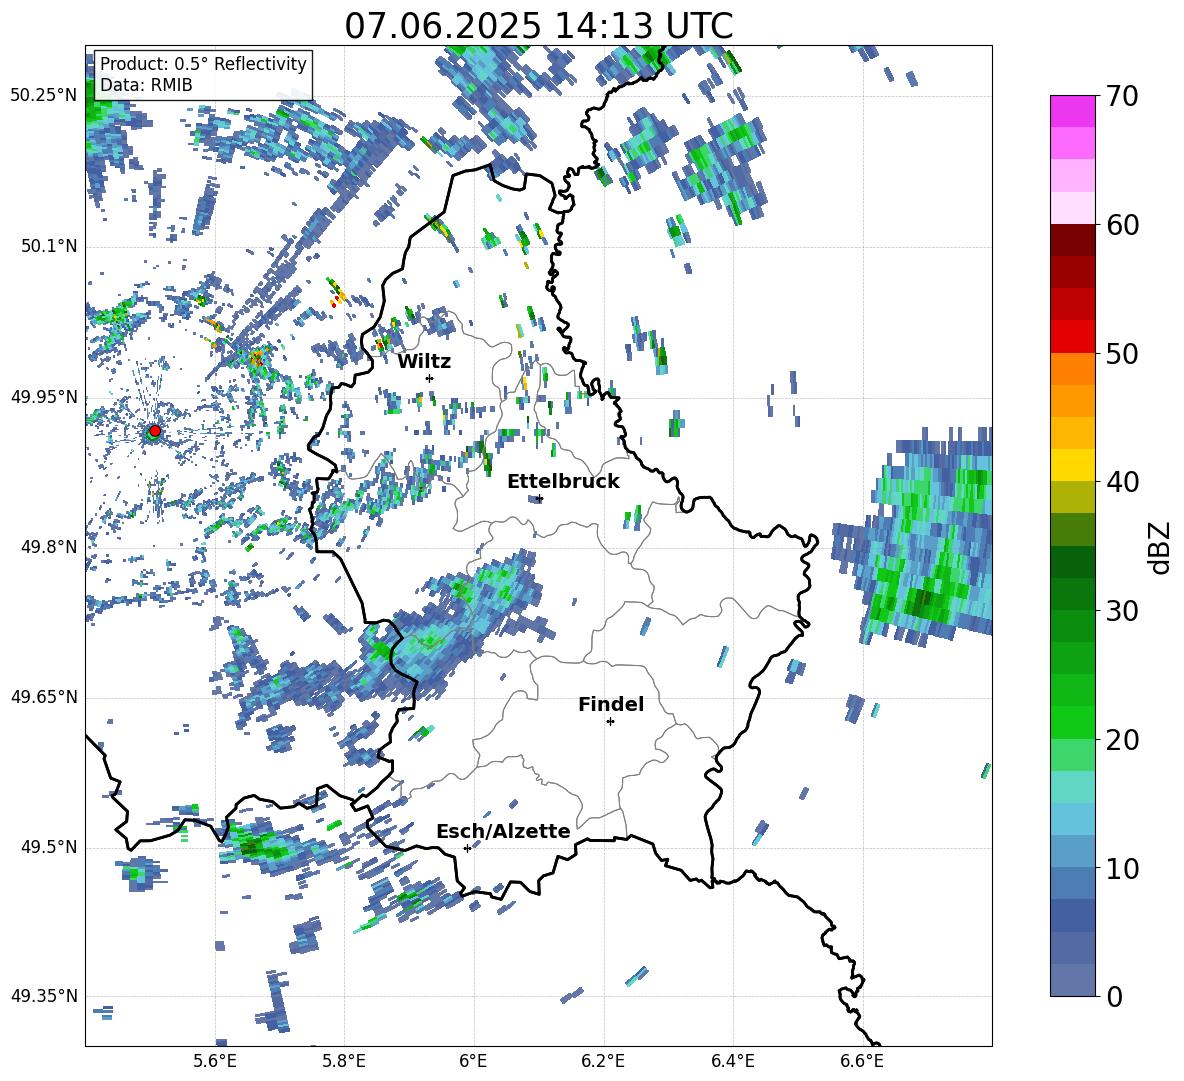This screenshot has width=1184, height=1081.
Task: Click the 49.35°N latitude tick label
Action: point(44,996)
